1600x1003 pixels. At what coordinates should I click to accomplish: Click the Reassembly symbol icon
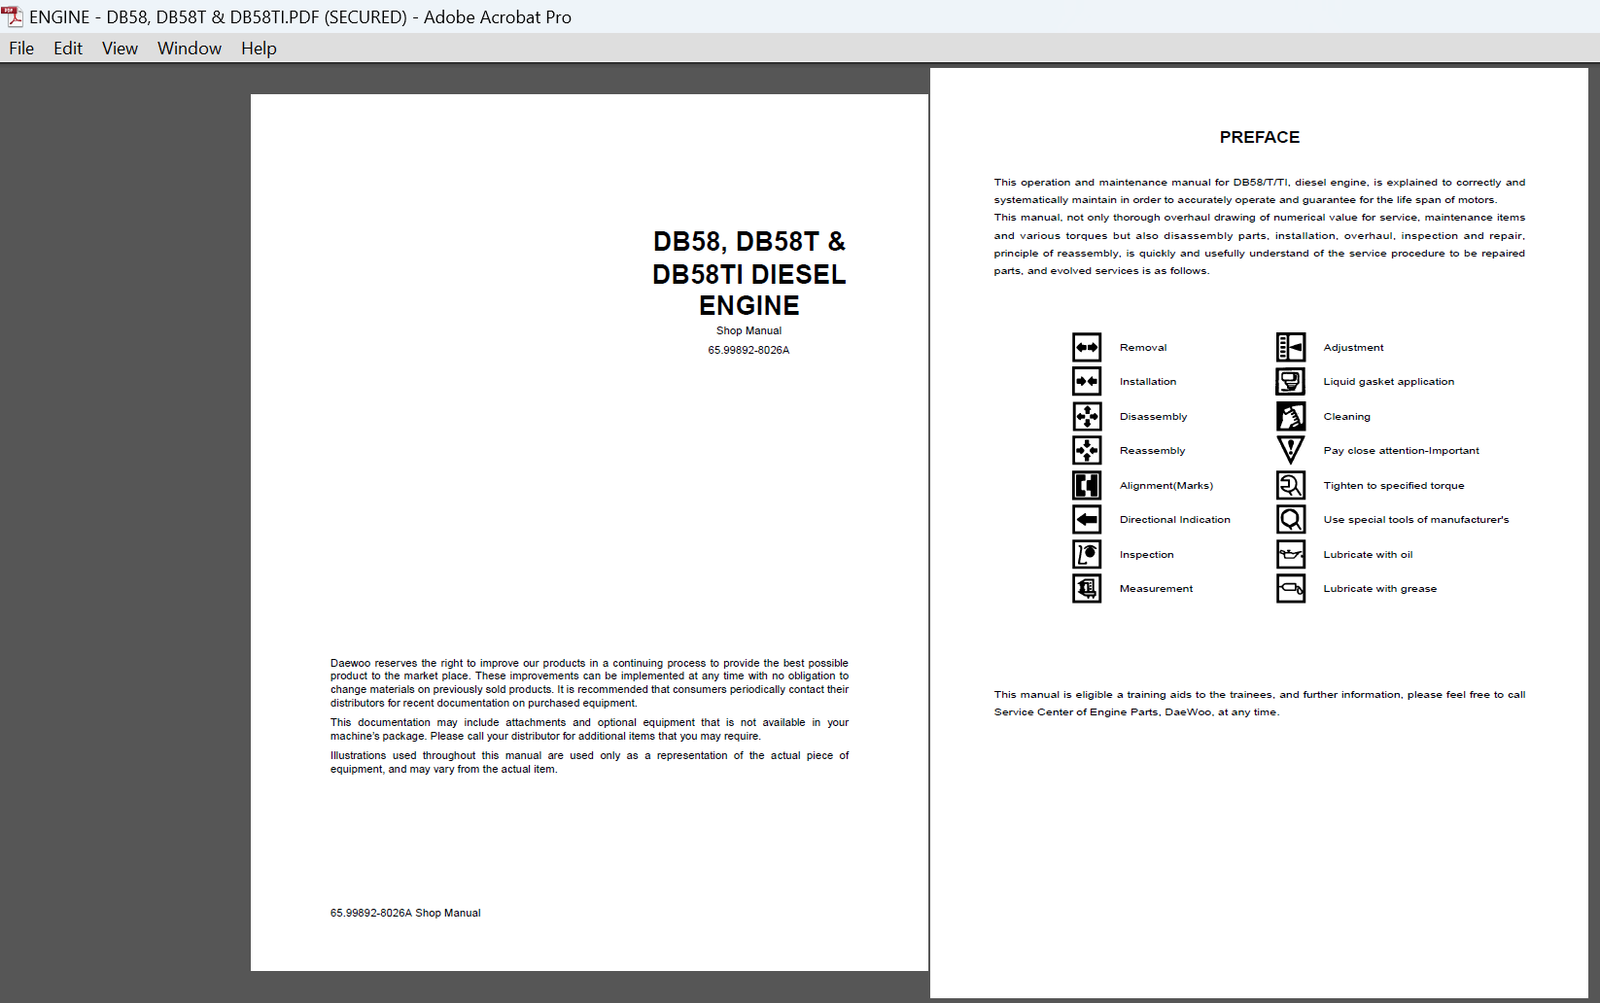tap(1087, 450)
